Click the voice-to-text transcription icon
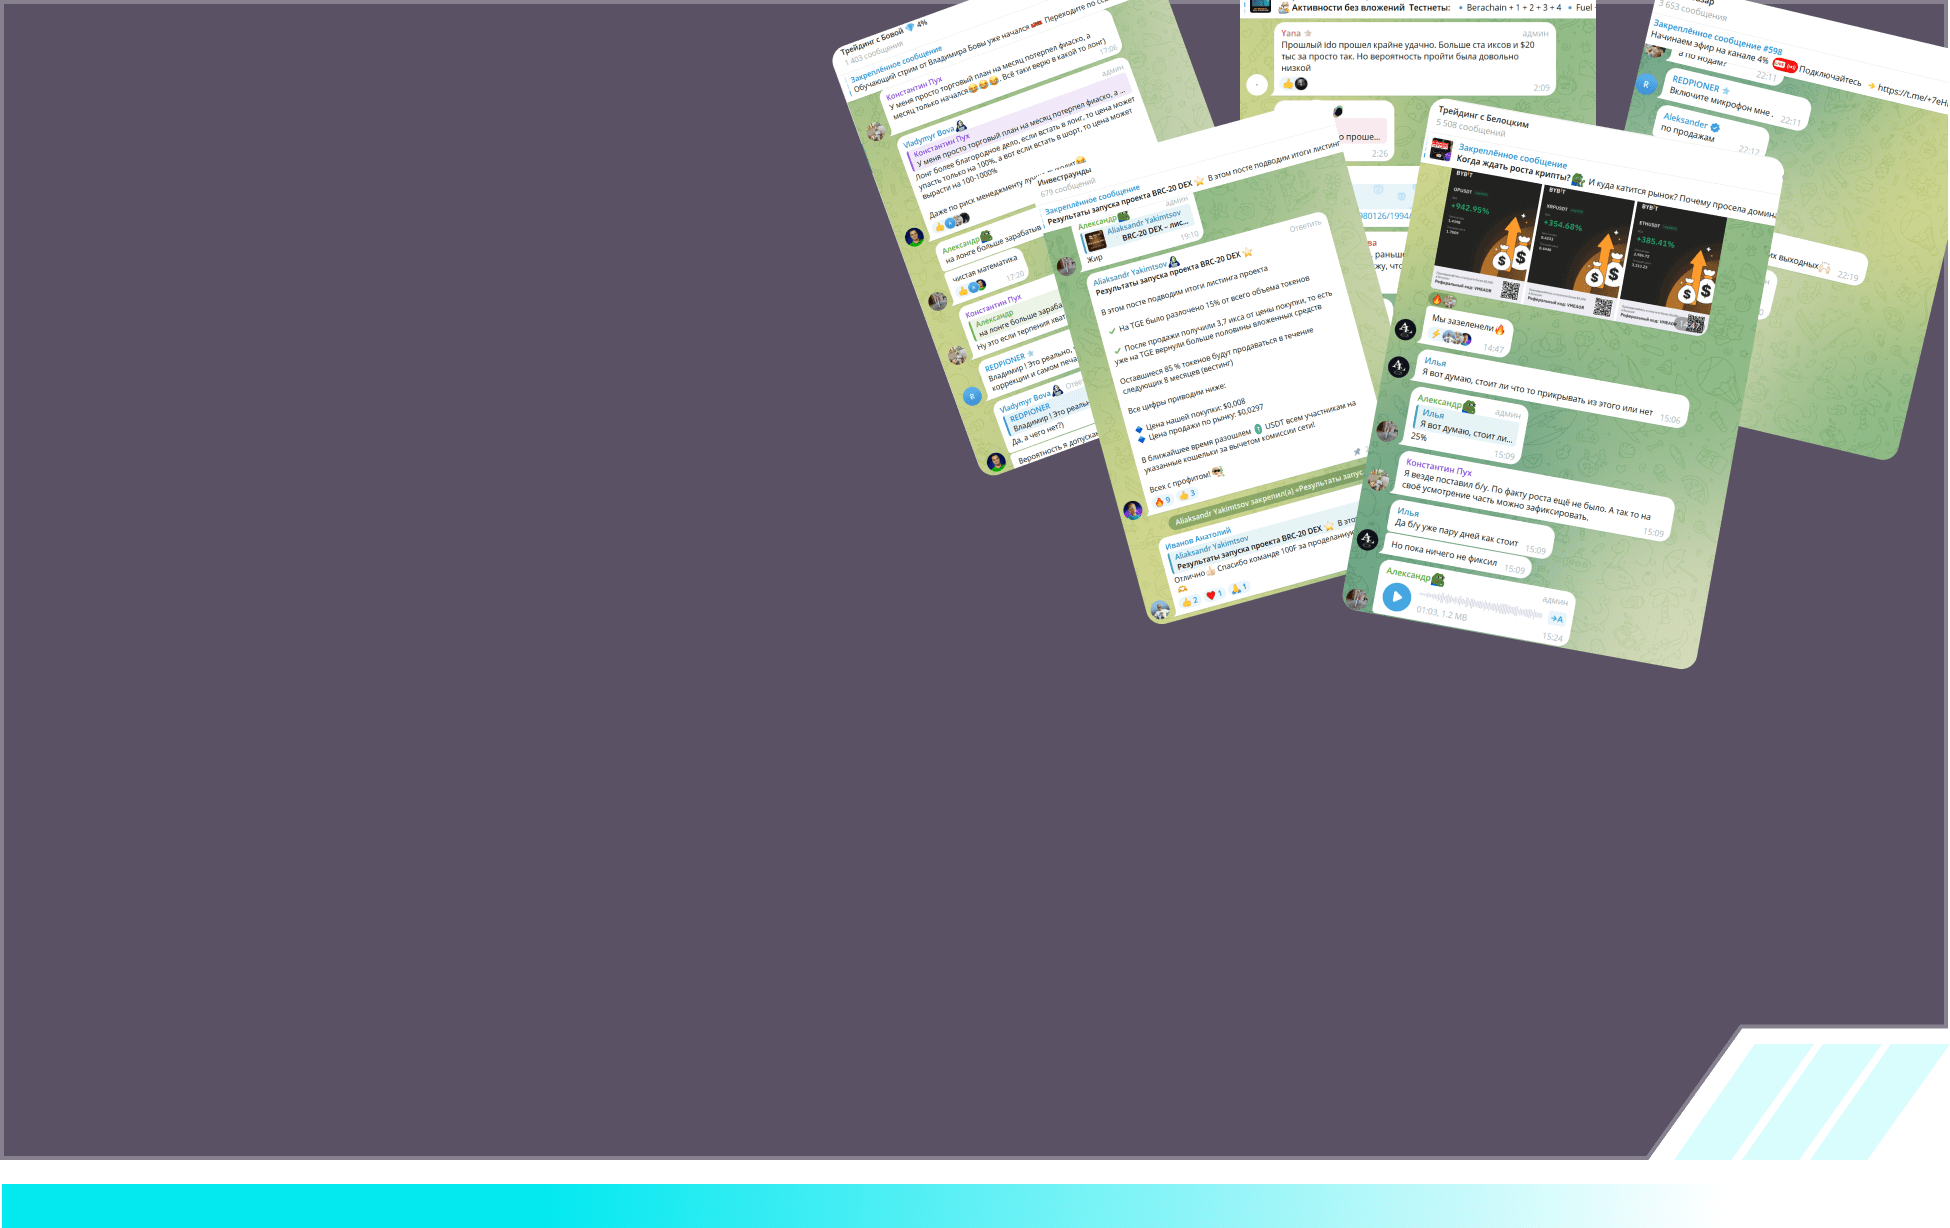The height and width of the screenshot is (1228, 1950). pyautogui.click(x=1557, y=619)
